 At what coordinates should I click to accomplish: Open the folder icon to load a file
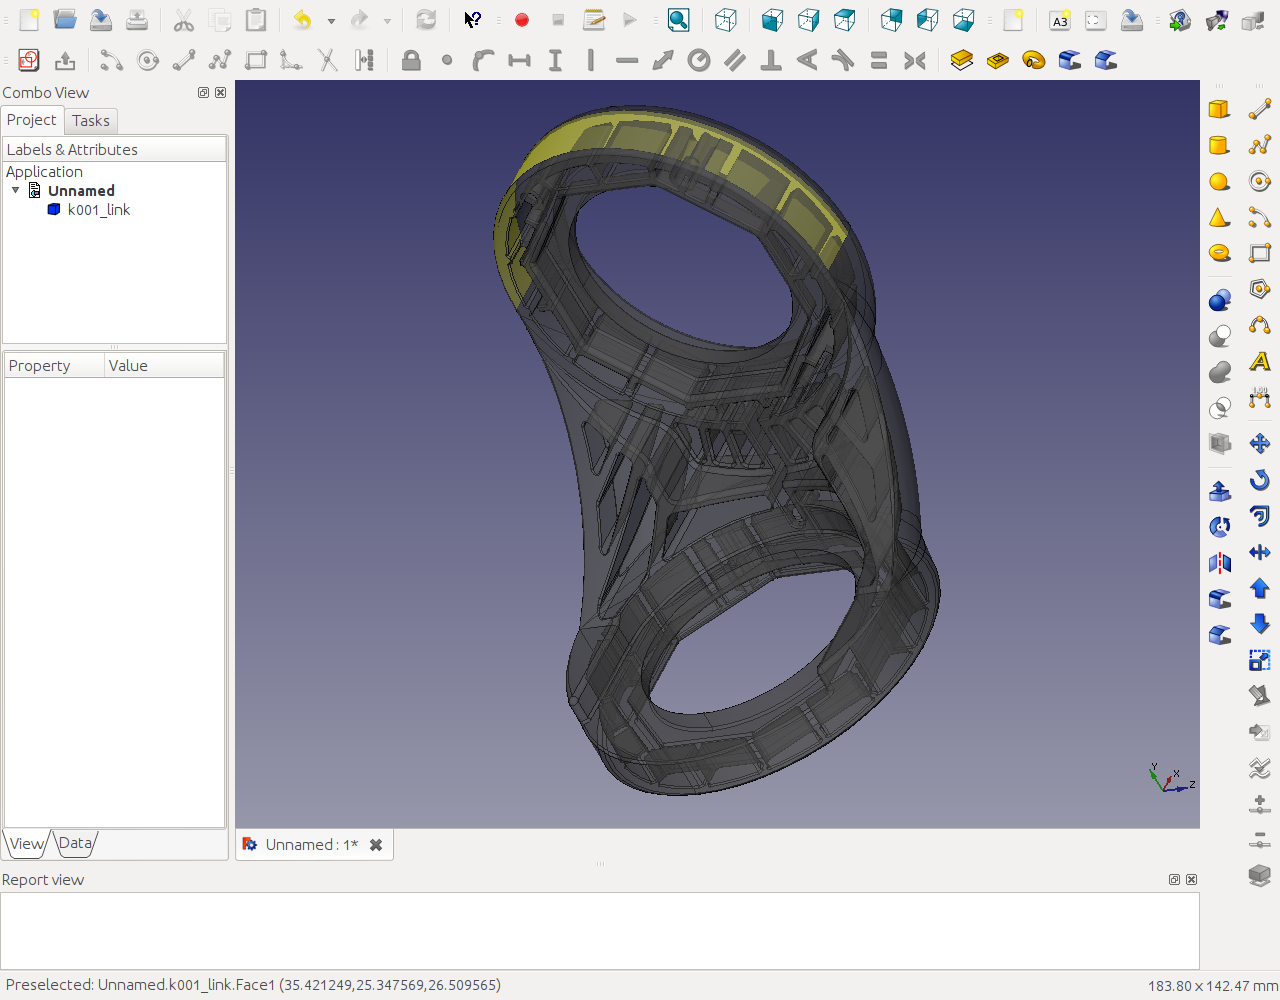coord(65,20)
